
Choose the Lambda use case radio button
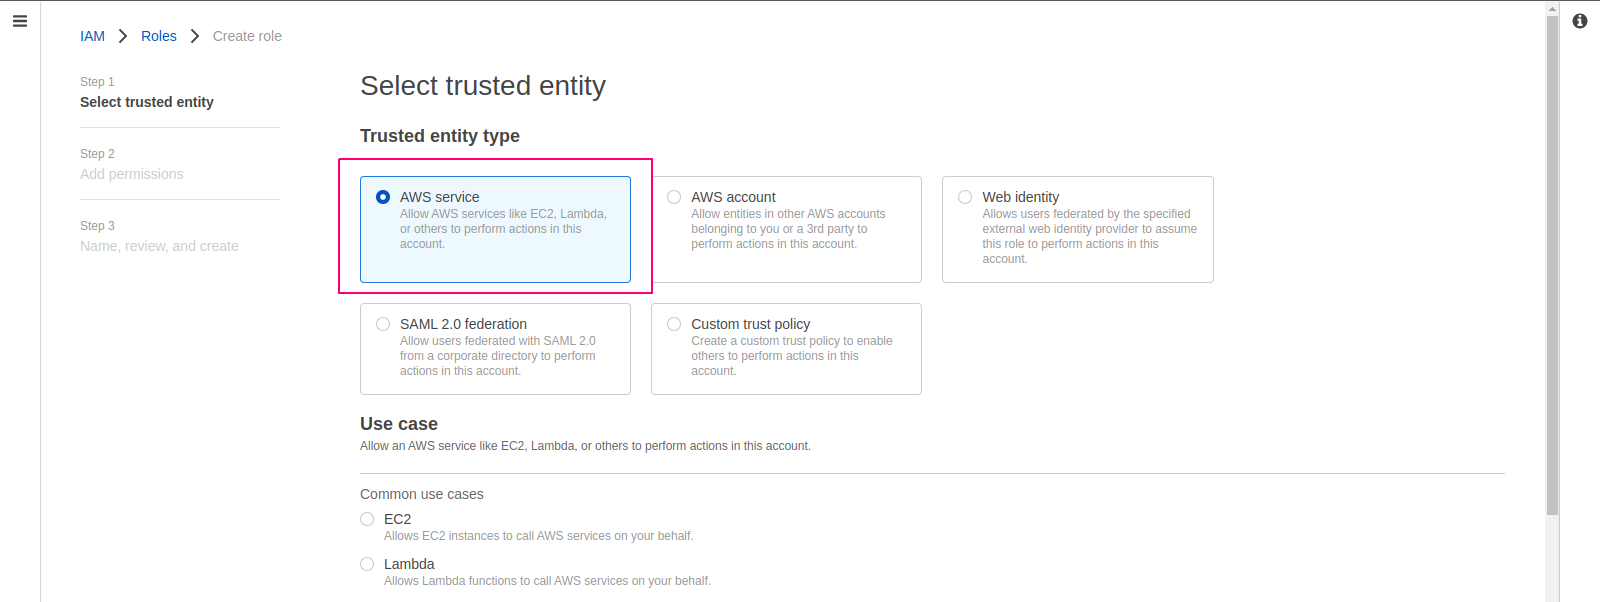point(367,564)
